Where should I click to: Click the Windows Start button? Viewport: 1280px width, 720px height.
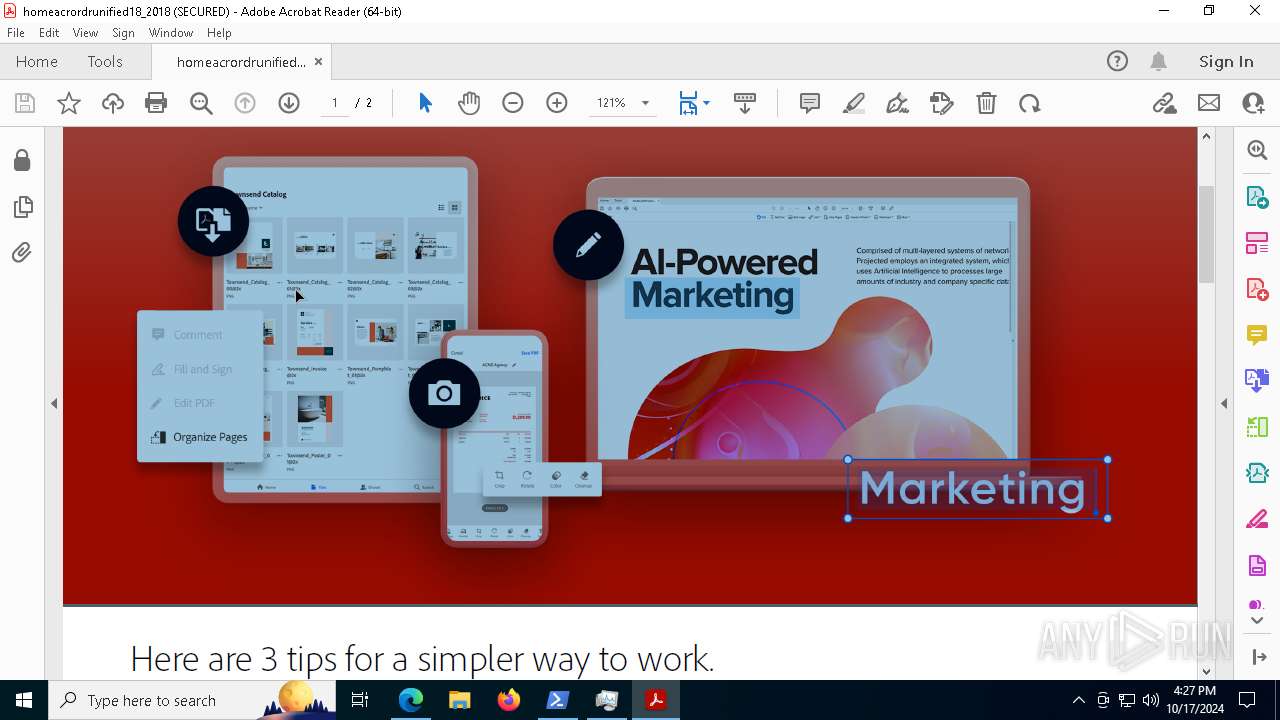coord(24,700)
